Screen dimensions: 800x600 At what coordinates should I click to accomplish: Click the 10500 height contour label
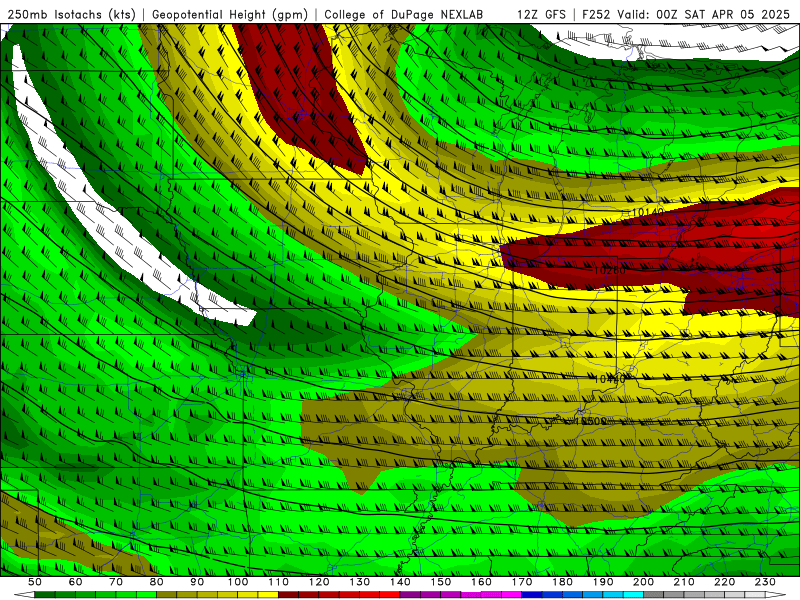click(590, 421)
